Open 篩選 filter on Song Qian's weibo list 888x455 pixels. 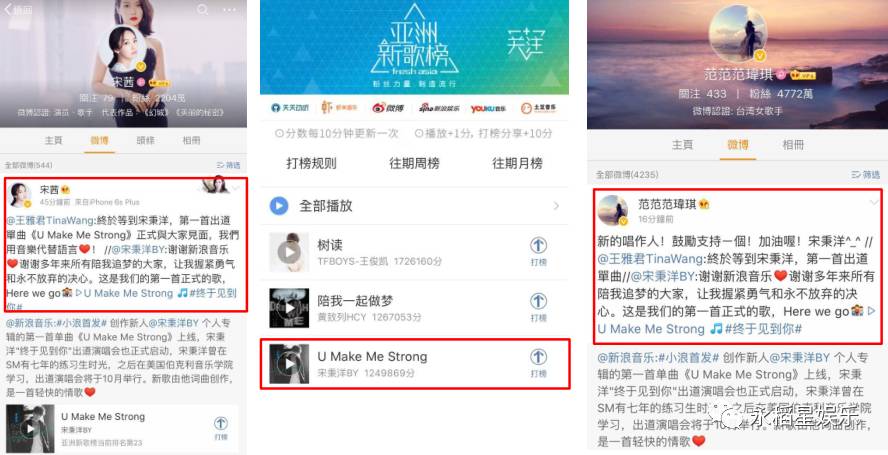[x=228, y=165]
